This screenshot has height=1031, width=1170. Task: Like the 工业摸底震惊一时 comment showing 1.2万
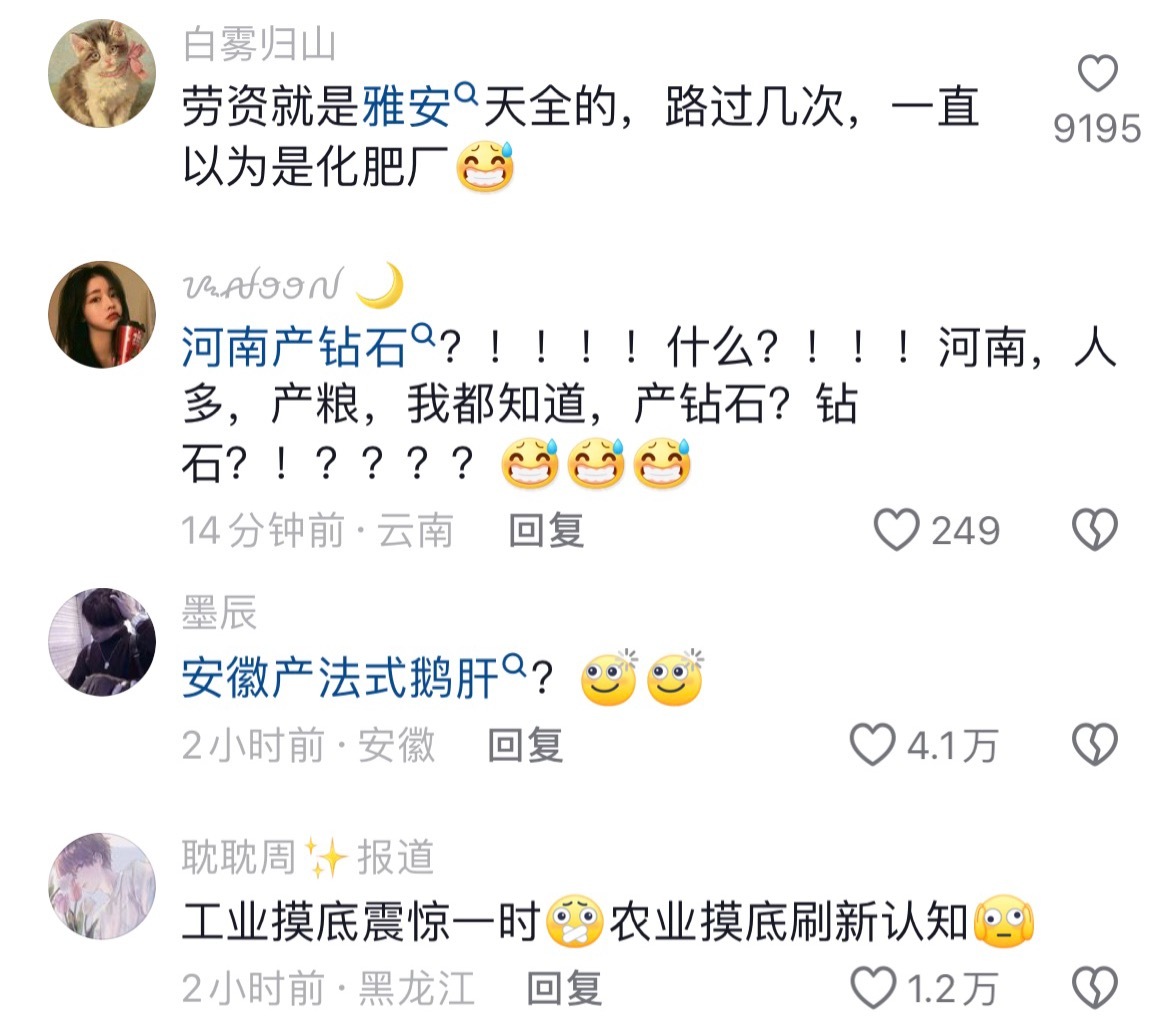[873, 988]
